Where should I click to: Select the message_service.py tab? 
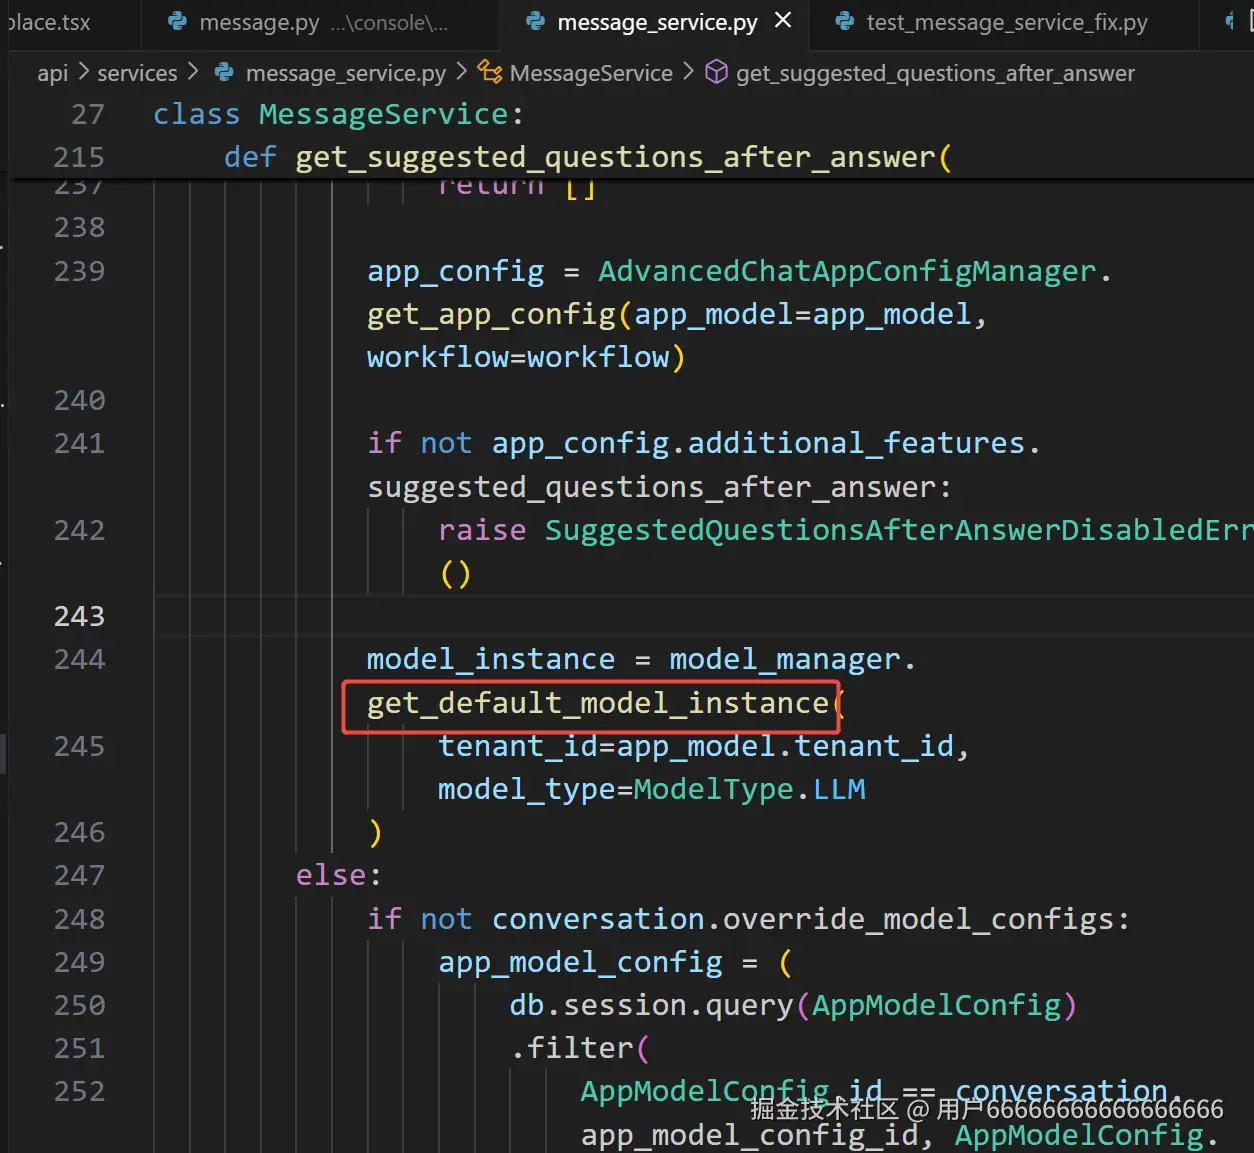click(x=657, y=22)
